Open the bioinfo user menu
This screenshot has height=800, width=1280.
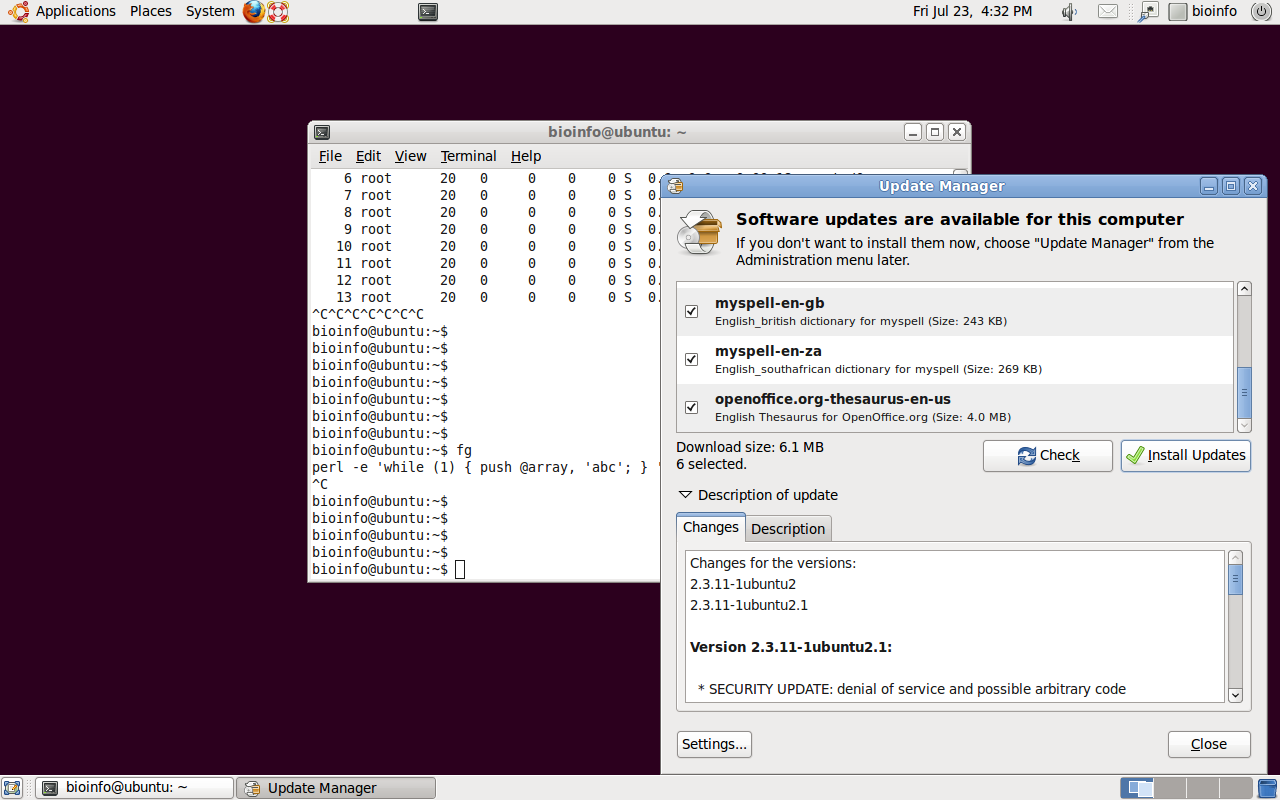click(x=1204, y=12)
